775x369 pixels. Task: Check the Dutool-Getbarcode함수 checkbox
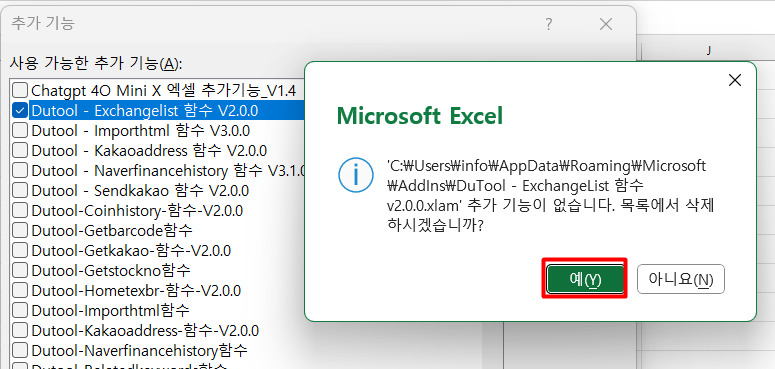(20, 230)
